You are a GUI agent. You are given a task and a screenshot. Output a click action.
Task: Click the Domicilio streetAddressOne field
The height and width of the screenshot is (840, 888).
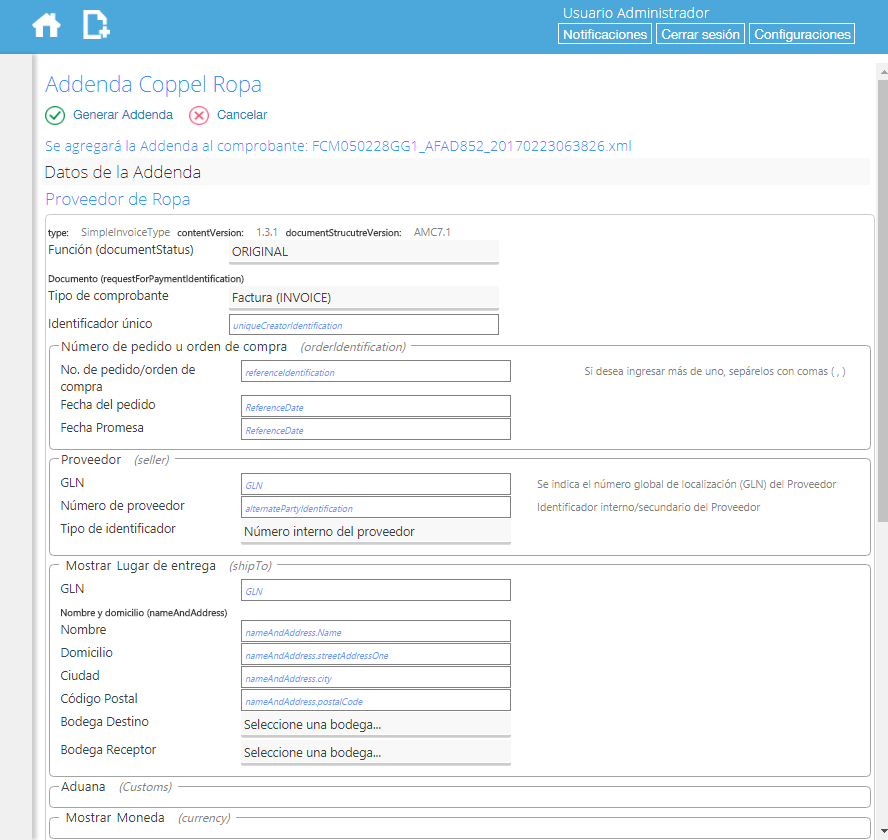(375, 654)
